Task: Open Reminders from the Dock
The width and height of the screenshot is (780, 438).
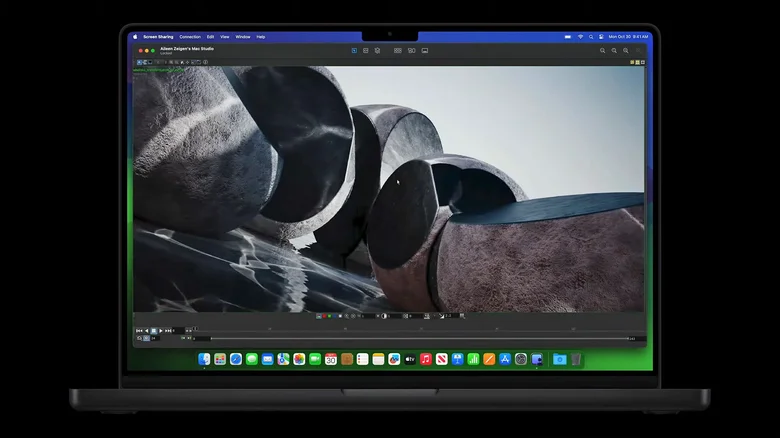Action: [363, 359]
